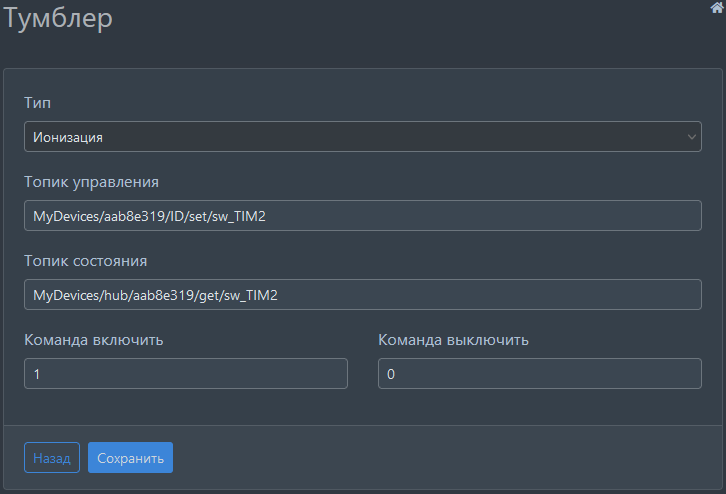Open the Тип dropdown
Viewport: 726px width, 494px height.
point(362,137)
